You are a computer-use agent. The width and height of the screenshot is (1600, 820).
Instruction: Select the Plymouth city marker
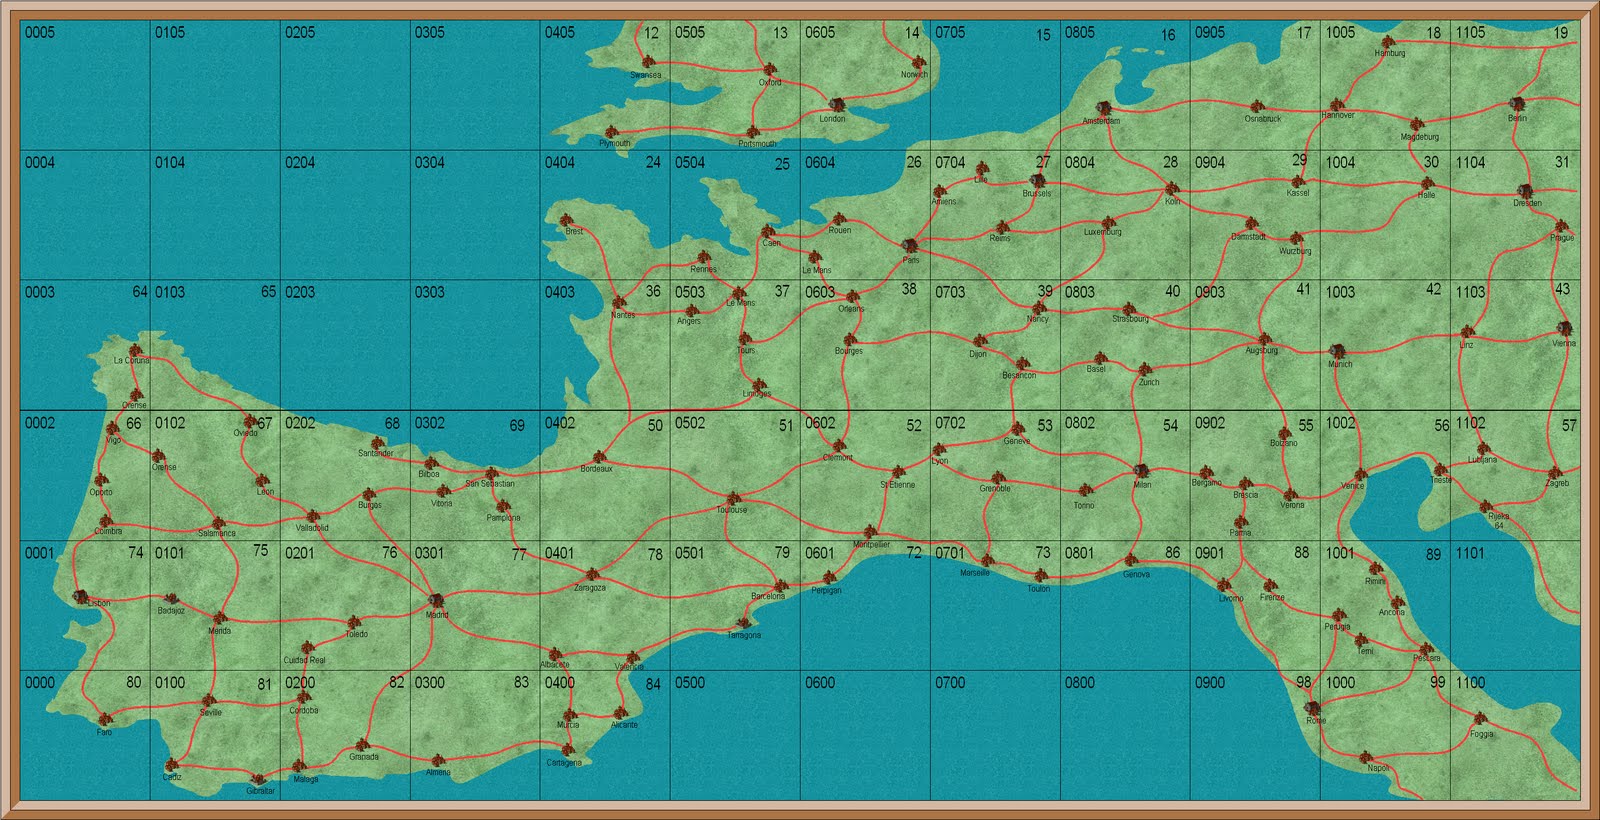pos(613,131)
